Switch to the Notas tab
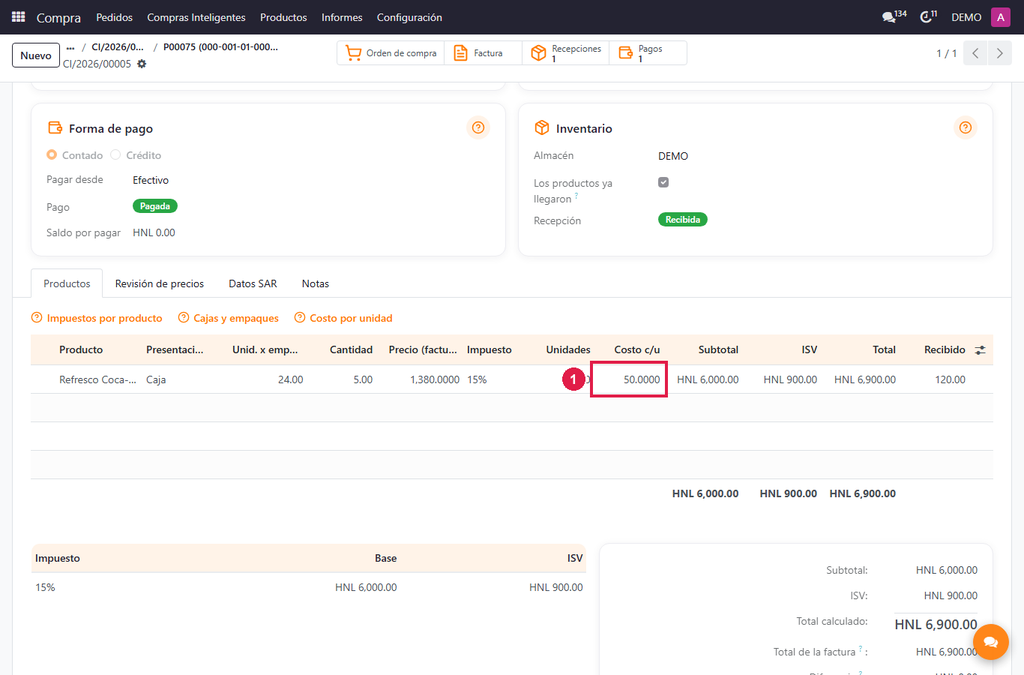 315,283
